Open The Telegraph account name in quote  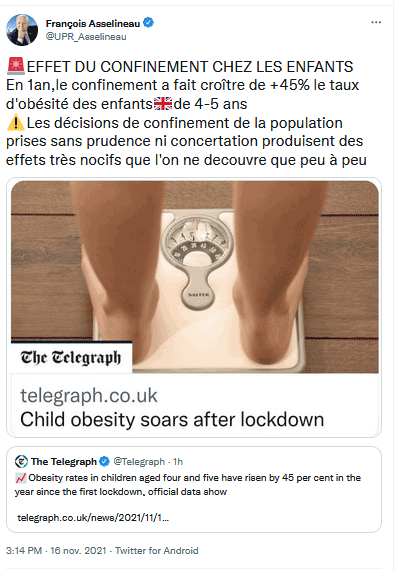click(64, 462)
